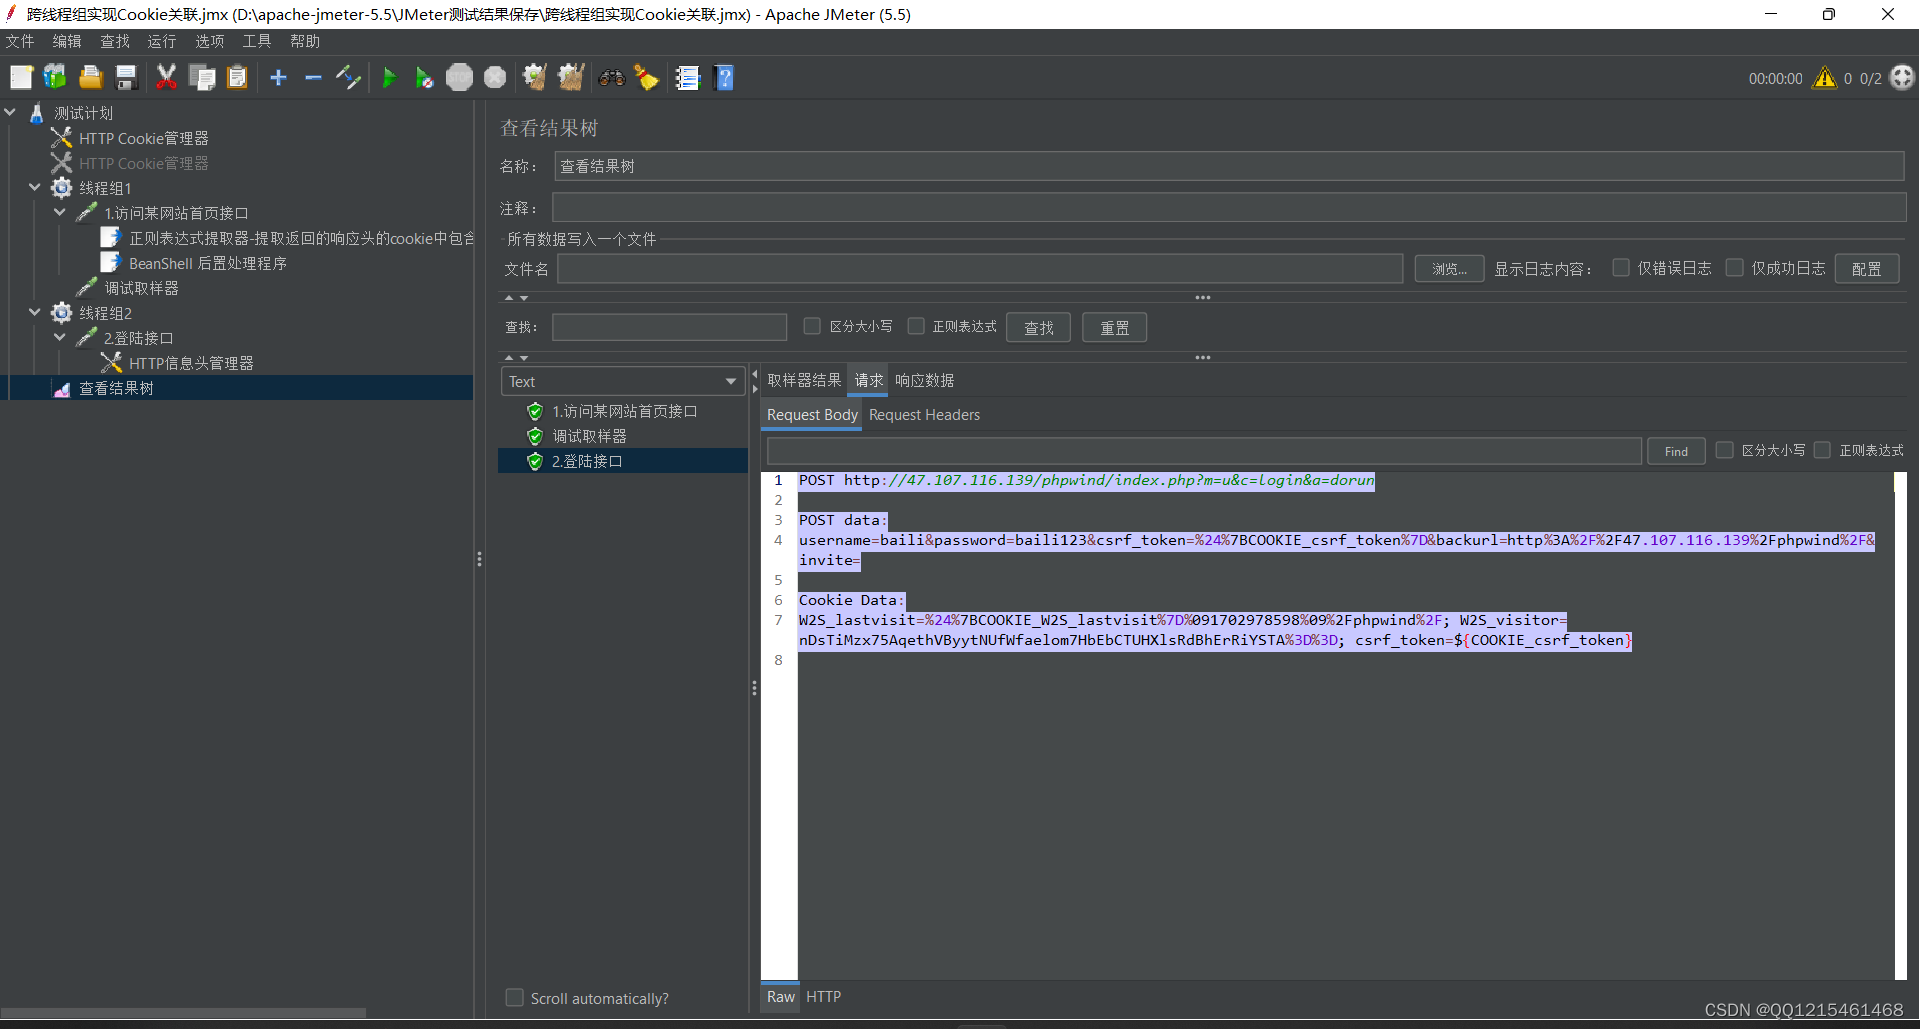Click Start no pauses icon

click(x=424, y=77)
